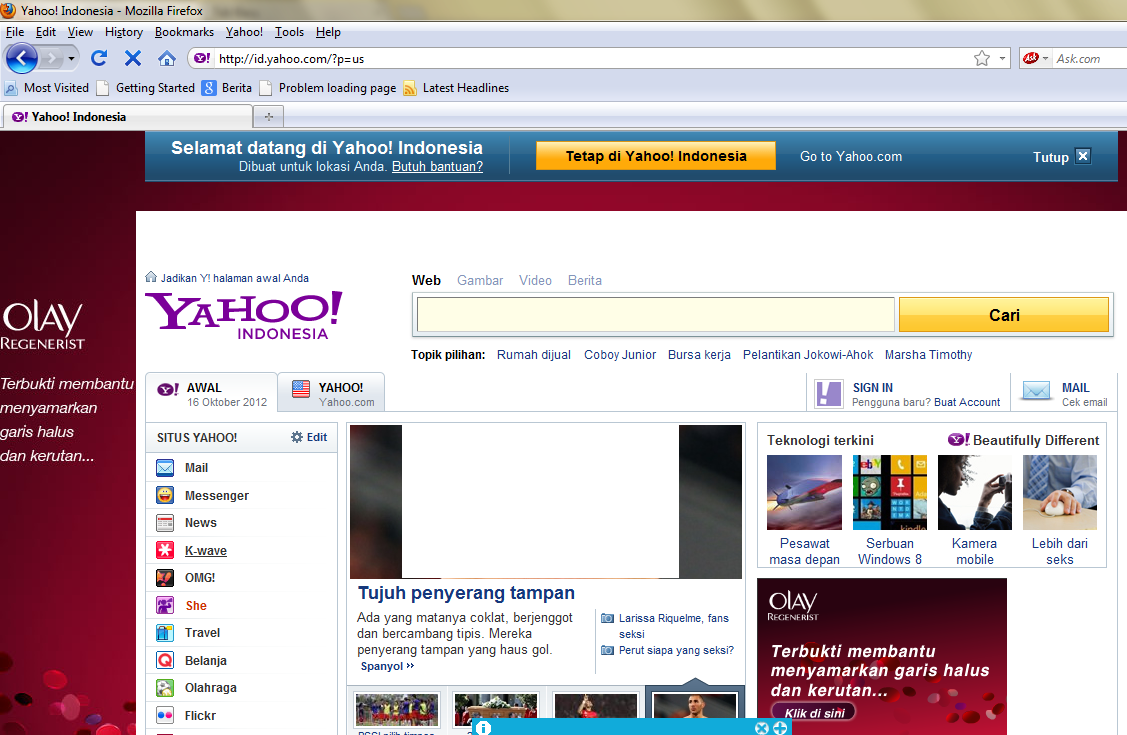Click the Forward navigation arrow
Image resolution: width=1127 pixels, height=735 pixels.
52,58
